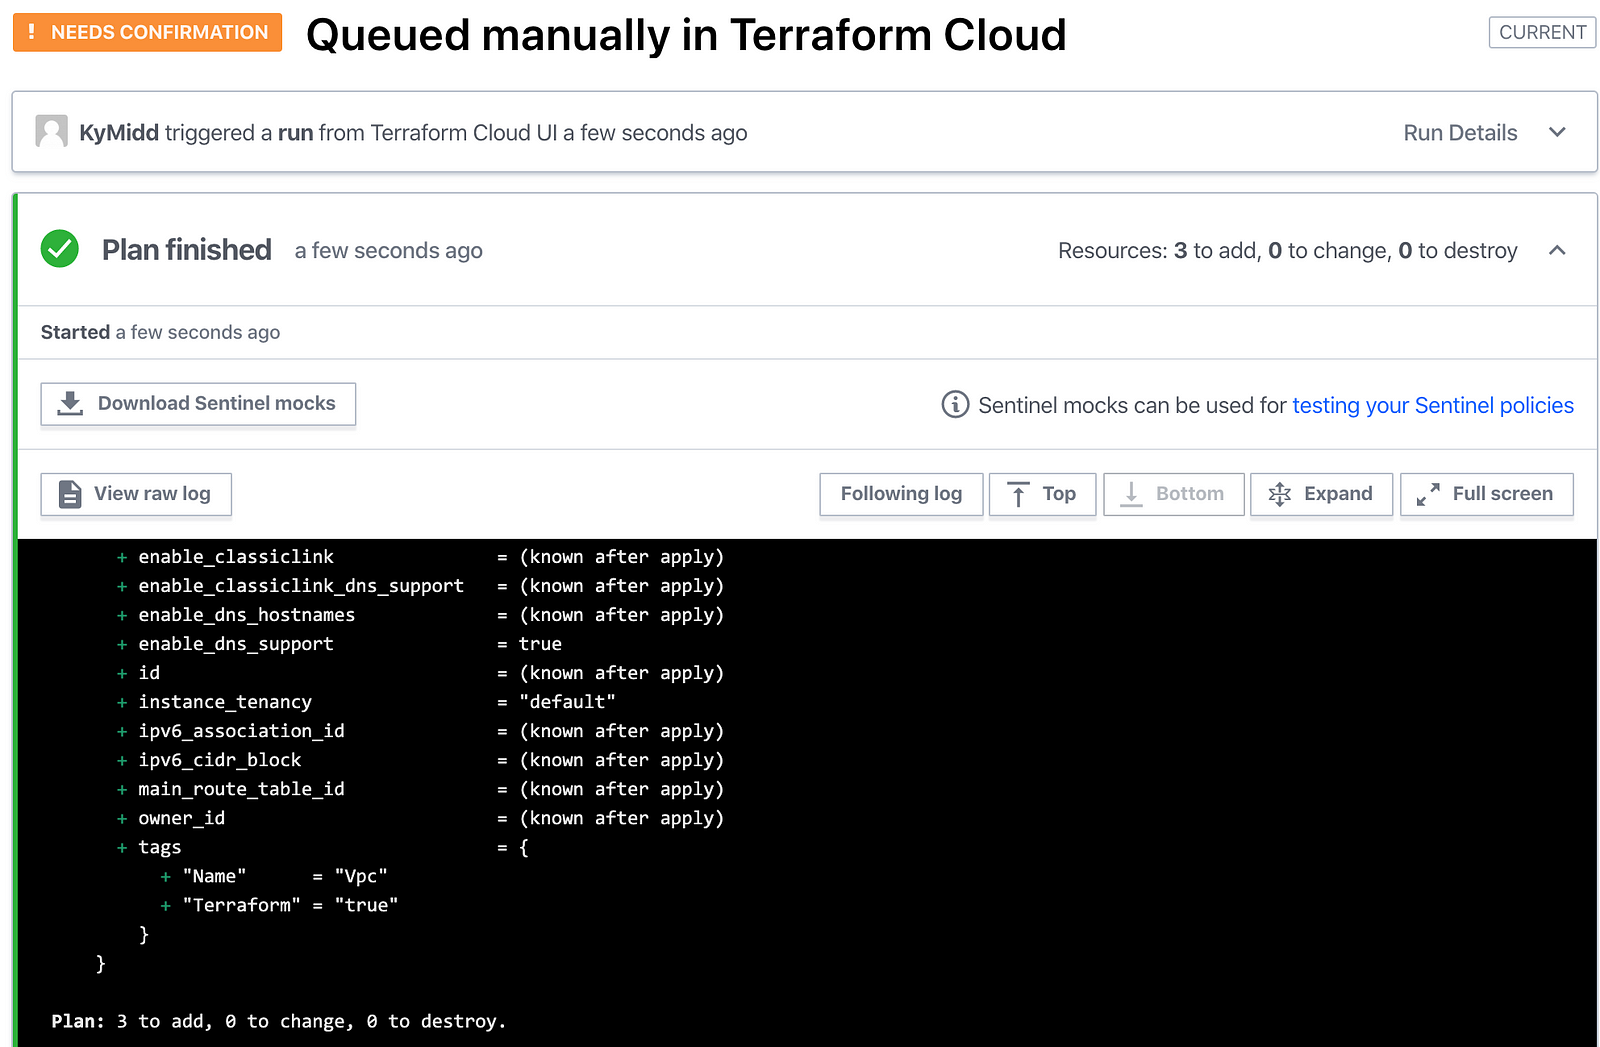Expand the log view

coord(1321,494)
